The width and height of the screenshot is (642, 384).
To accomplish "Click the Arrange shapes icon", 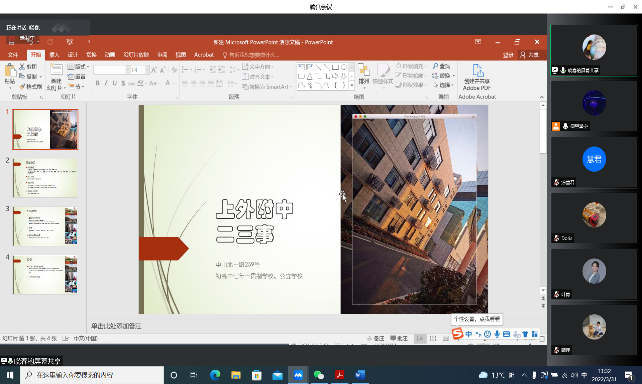I will pyautogui.click(x=363, y=70).
